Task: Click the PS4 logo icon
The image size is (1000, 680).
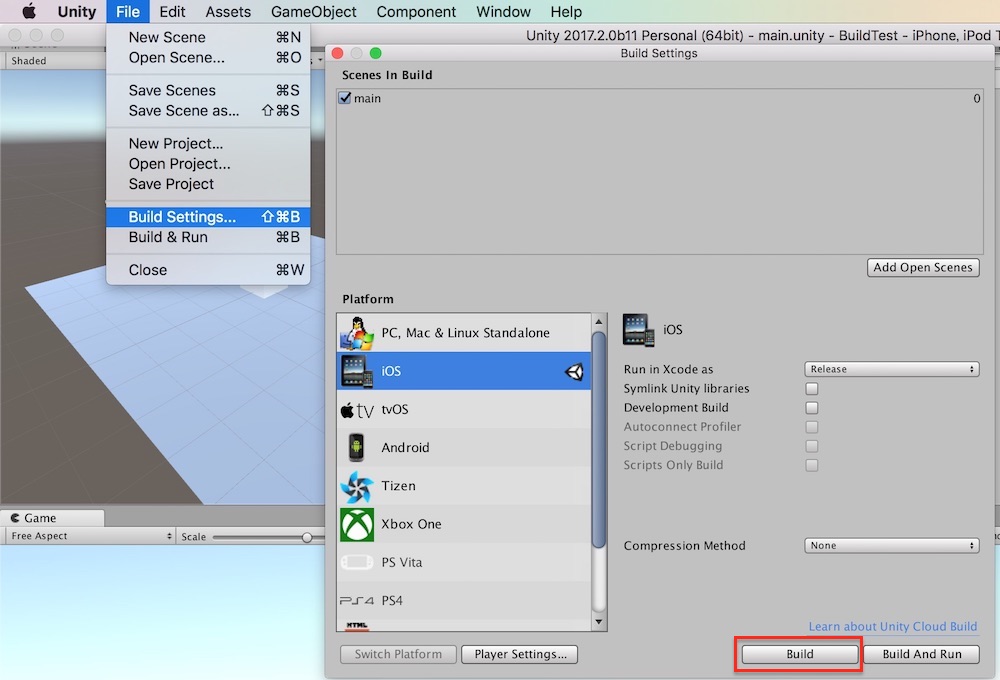Action: coord(357,600)
